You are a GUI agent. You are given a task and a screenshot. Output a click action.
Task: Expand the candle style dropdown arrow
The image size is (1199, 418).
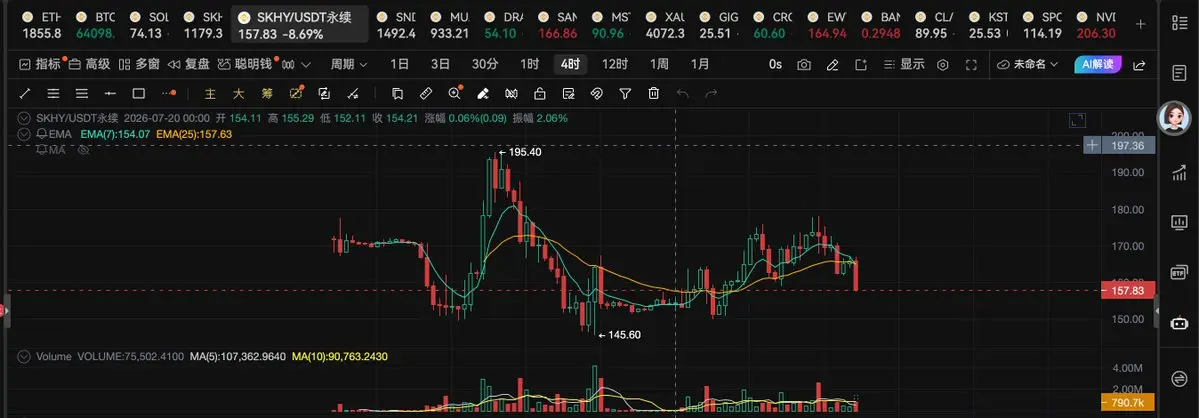coord(306,65)
